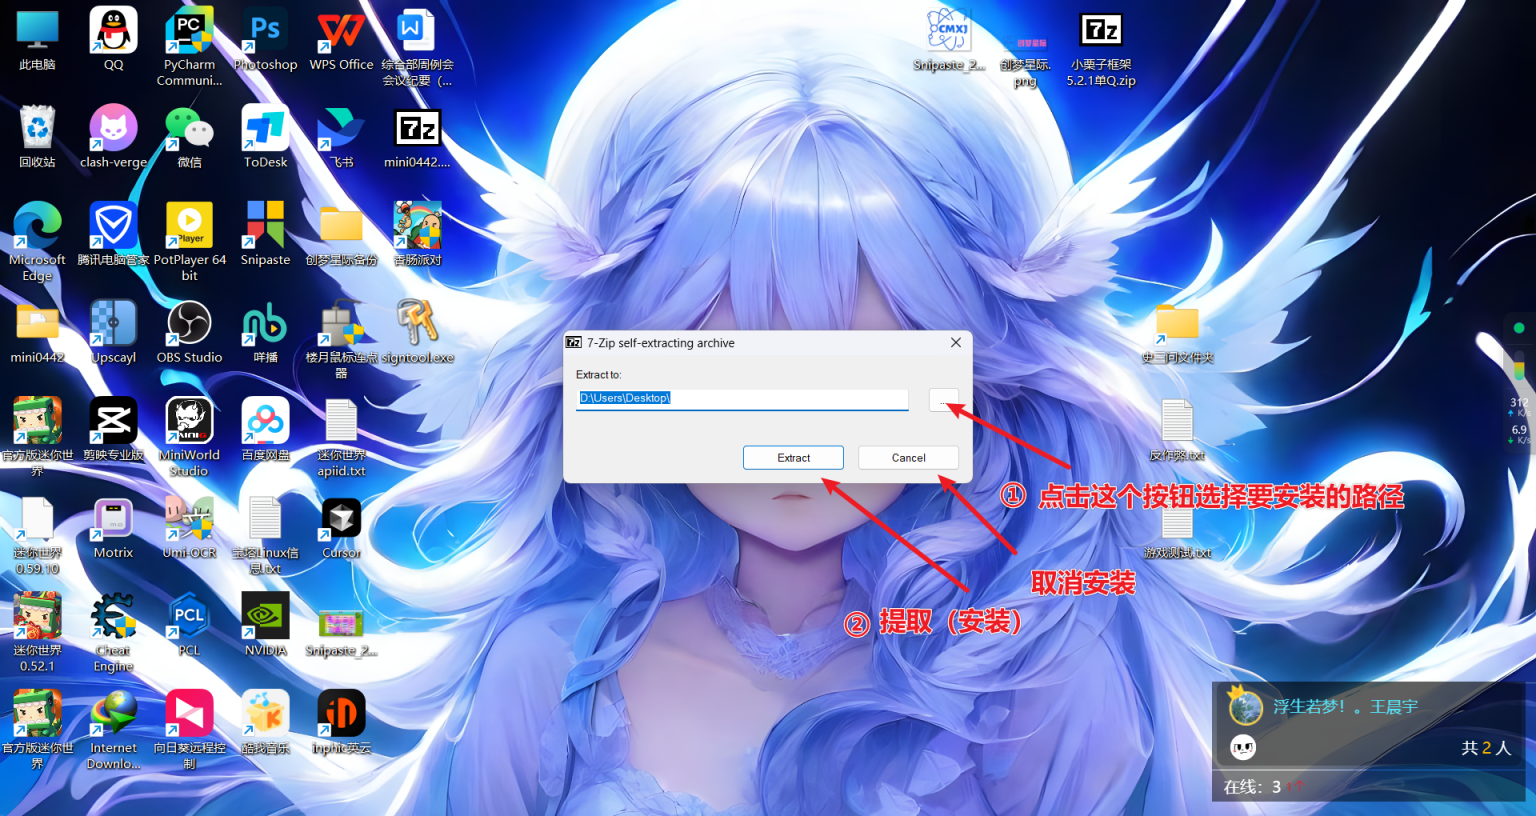Open MiniWorld Studio shortcut
Viewport: 1536px width, 816px height.
(189, 437)
